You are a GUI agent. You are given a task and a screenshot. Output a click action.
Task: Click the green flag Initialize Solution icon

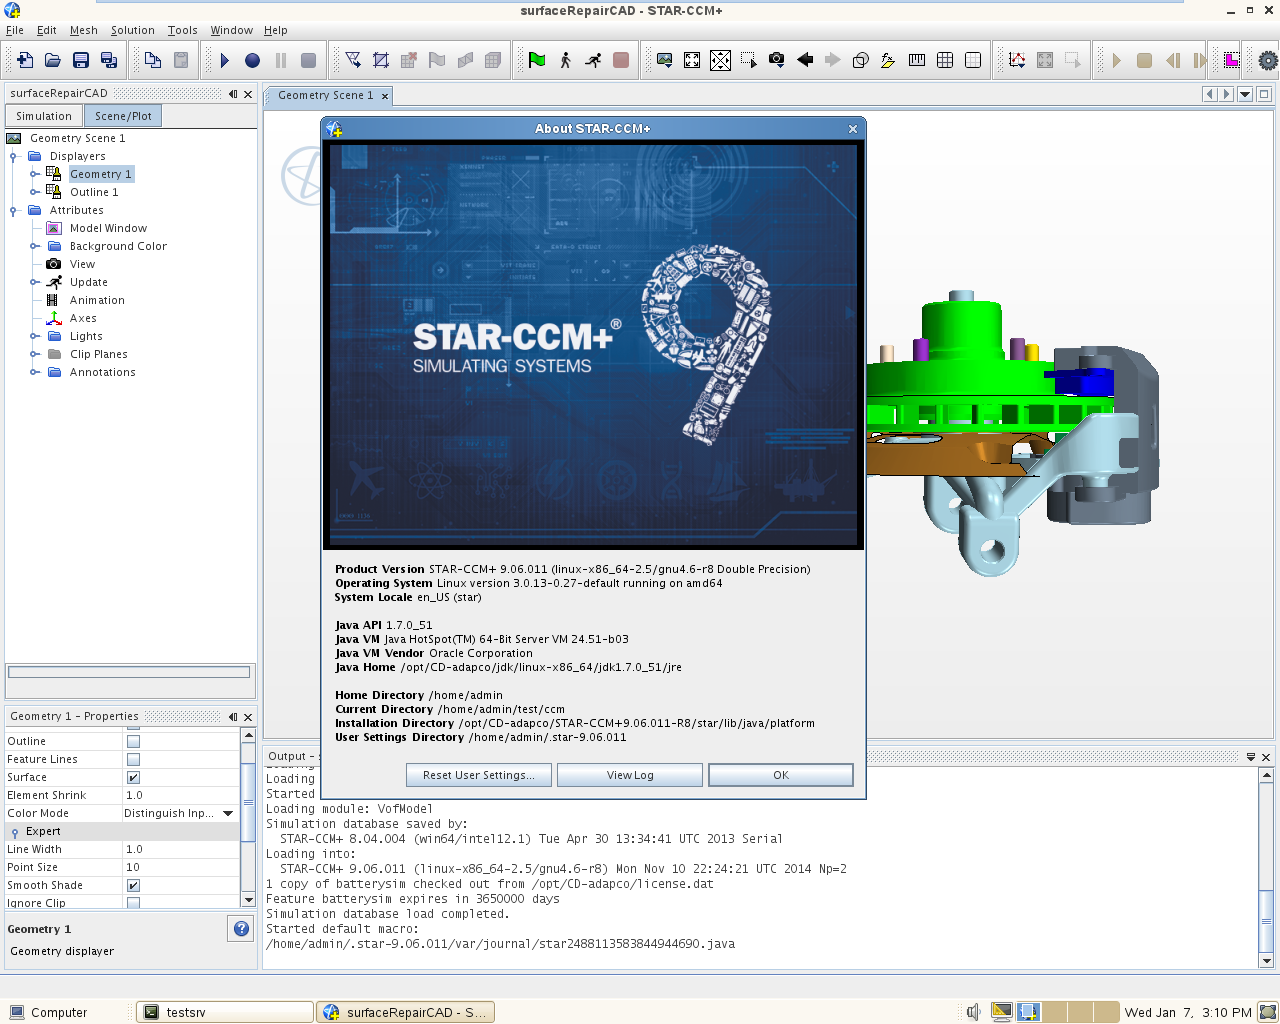[x=537, y=60]
